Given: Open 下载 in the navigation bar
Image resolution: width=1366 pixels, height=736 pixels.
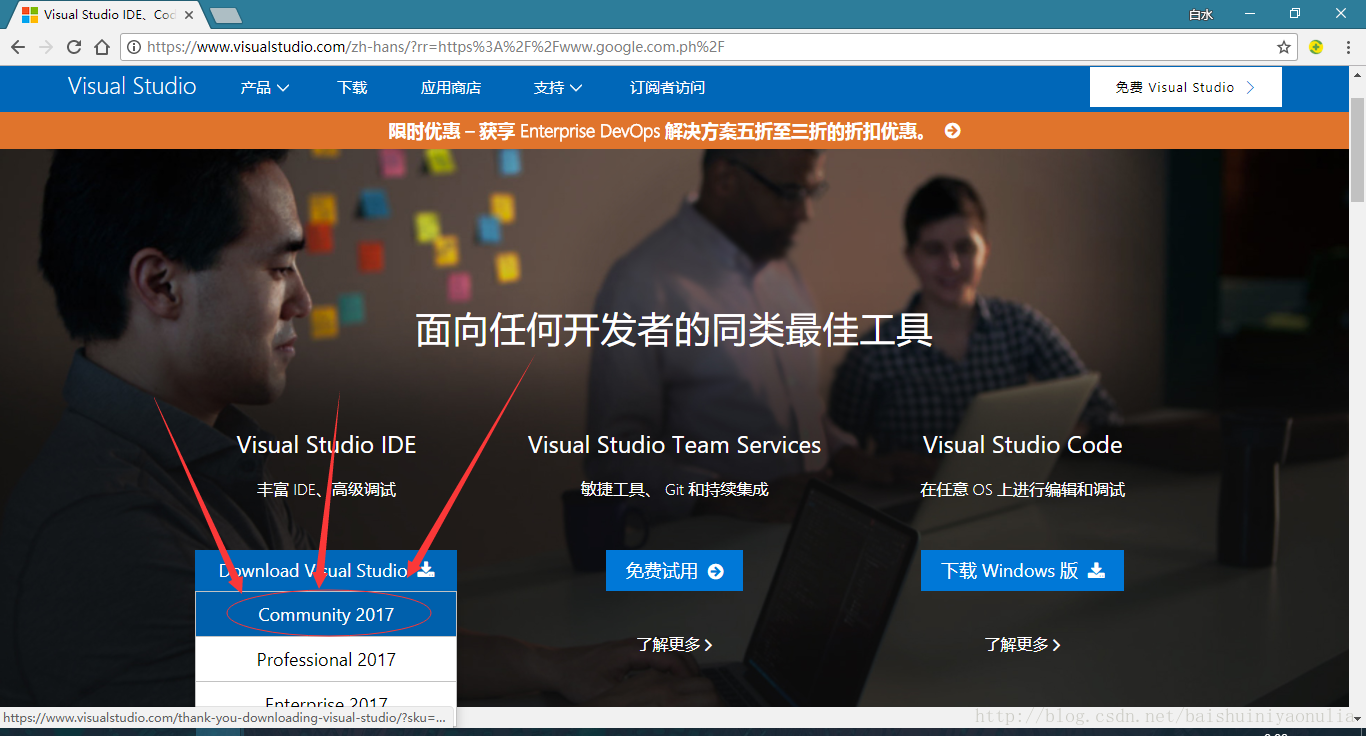Looking at the screenshot, I should [352, 88].
